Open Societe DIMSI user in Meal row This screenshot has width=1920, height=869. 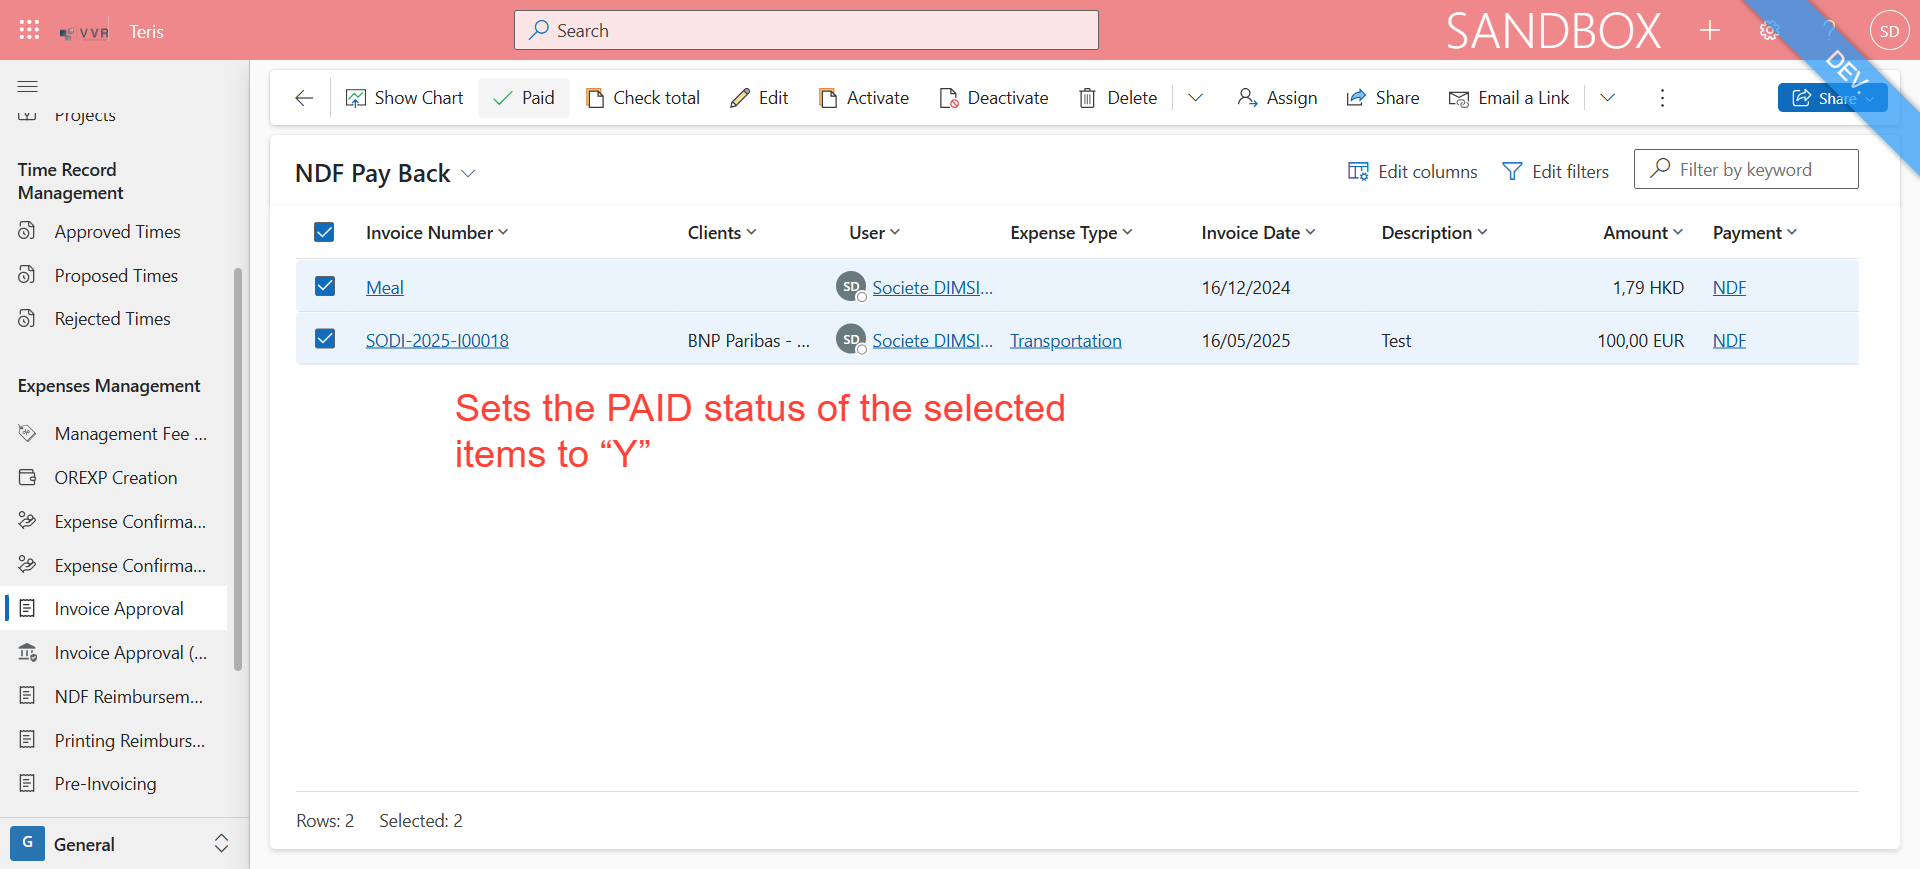pyautogui.click(x=932, y=288)
